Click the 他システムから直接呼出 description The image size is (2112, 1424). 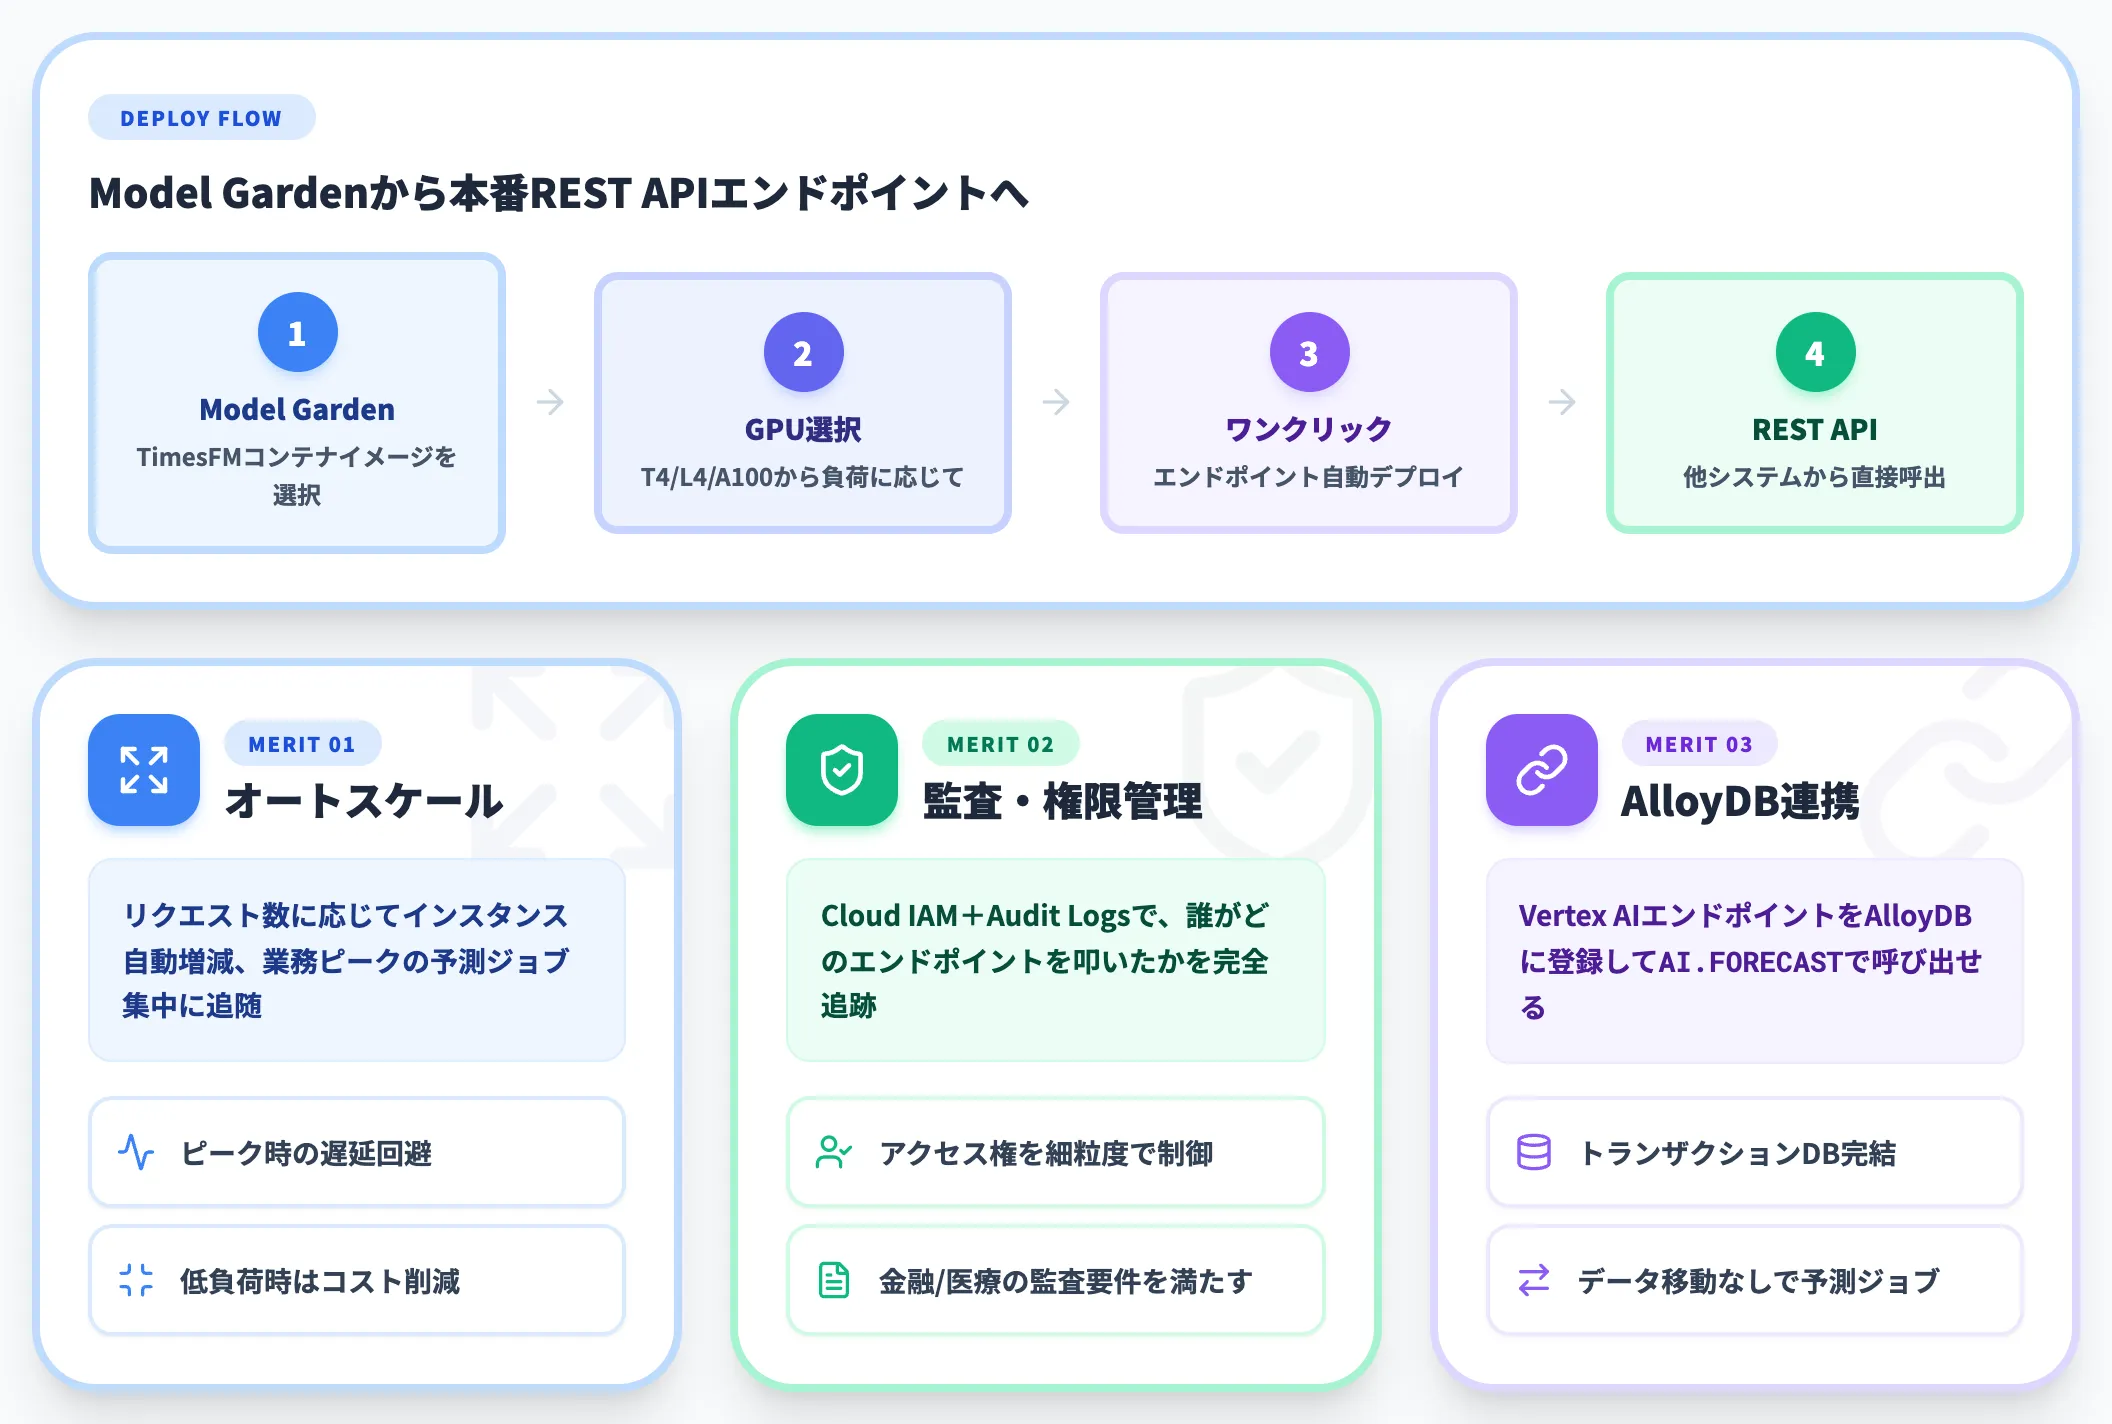click(1815, 477)
